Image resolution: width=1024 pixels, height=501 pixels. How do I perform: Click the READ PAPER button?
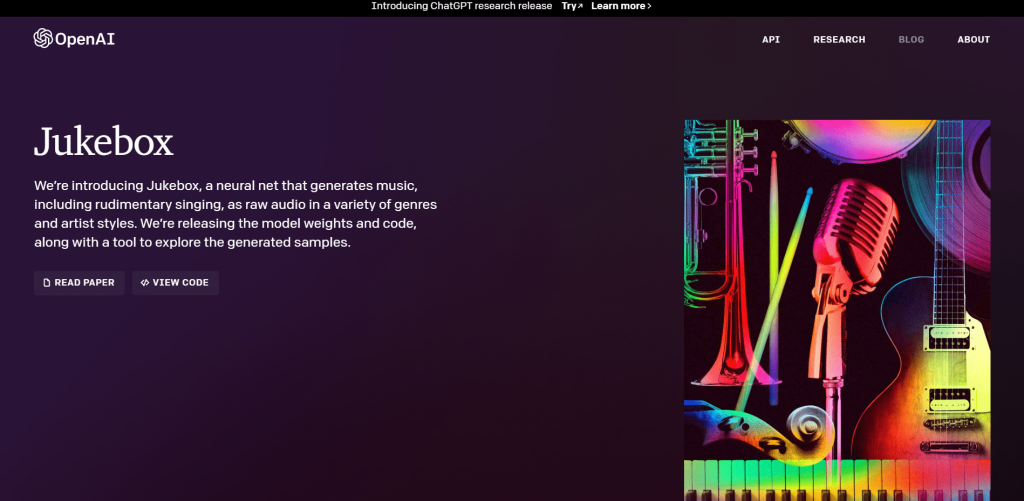pyautogui.click(x=79, y=283)
